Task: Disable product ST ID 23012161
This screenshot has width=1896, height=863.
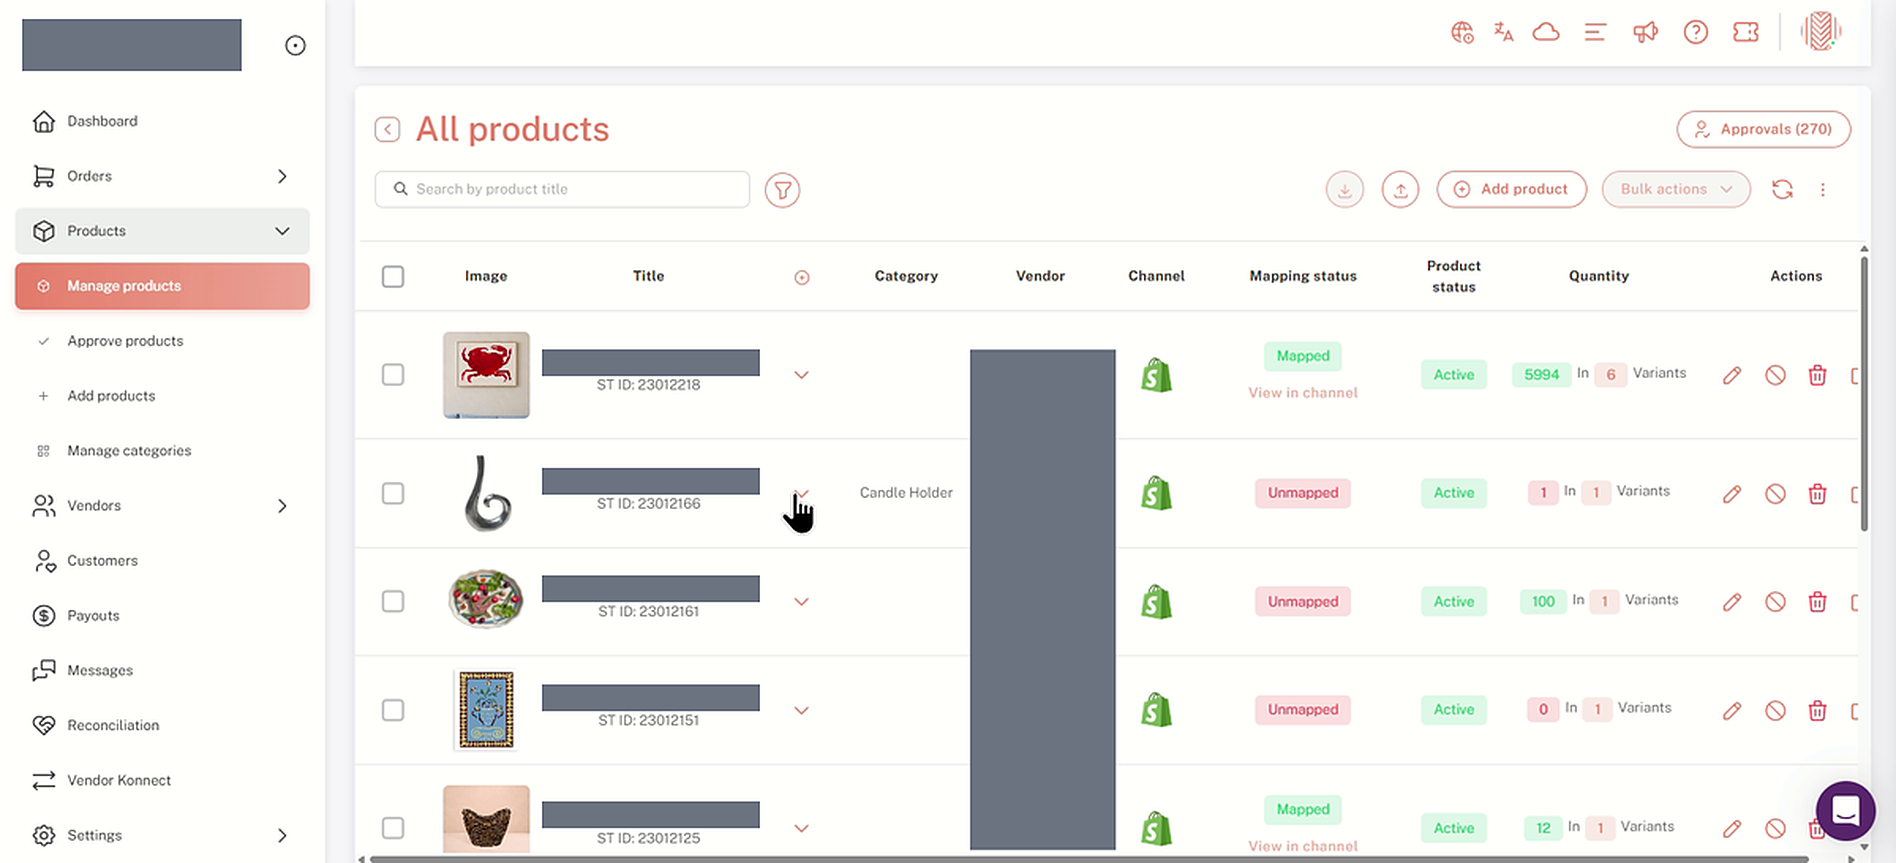Action: [x=1775, y=602]
